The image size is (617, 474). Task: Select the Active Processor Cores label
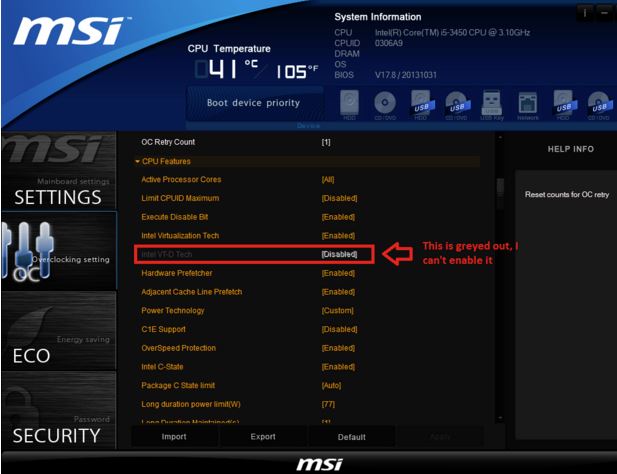[181, 180]
